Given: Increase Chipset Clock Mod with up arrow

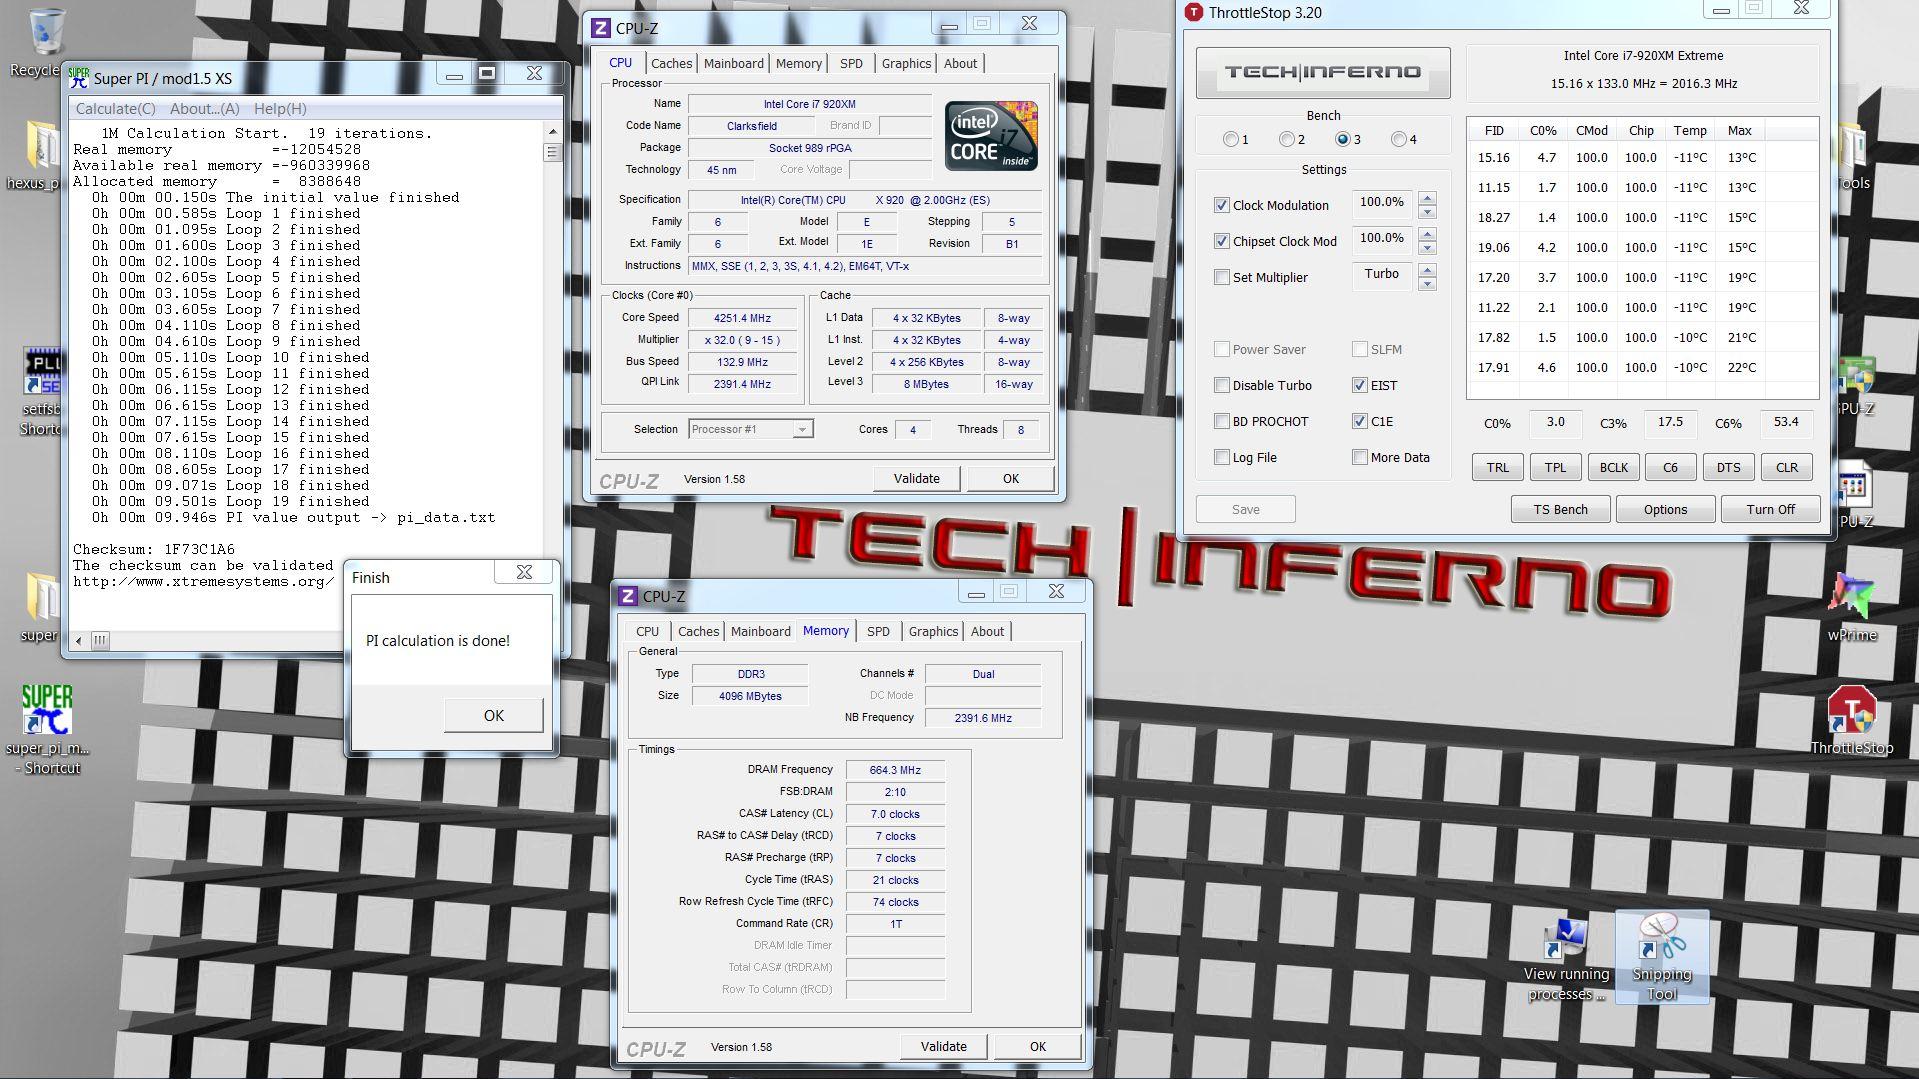Looking at the screenshot, I should pos(1427,234).
